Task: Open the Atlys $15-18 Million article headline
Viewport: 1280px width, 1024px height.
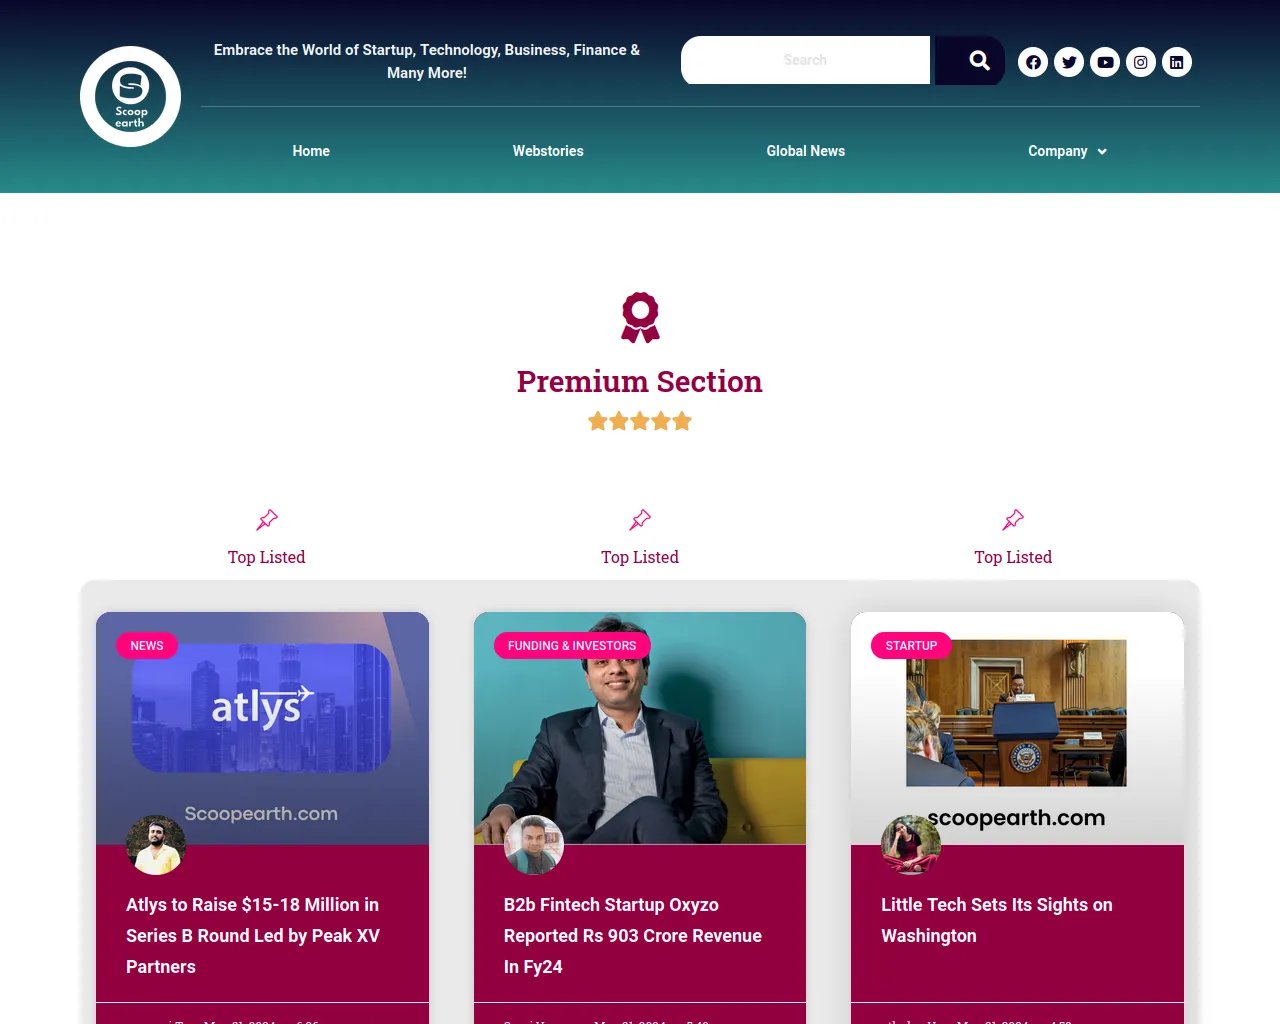Action: [253, 935]
